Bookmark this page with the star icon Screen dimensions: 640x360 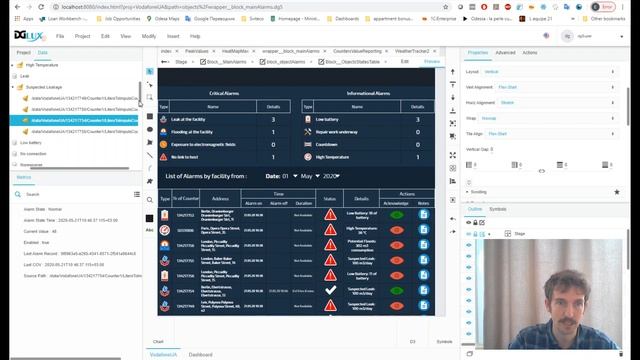click(x=445, y=7)
